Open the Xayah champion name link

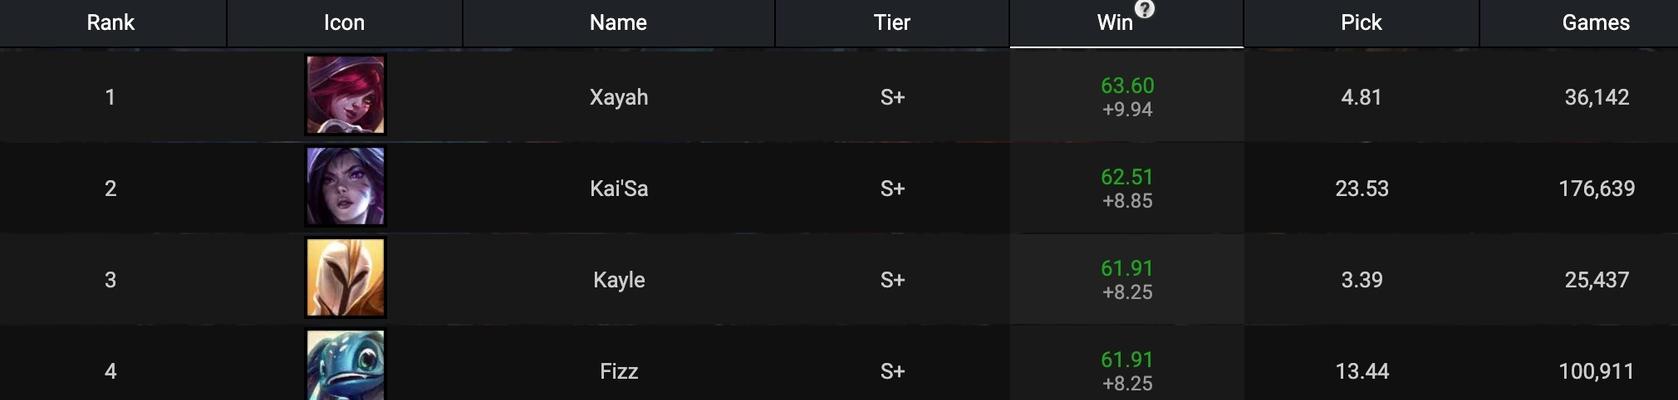pos(619,97)
